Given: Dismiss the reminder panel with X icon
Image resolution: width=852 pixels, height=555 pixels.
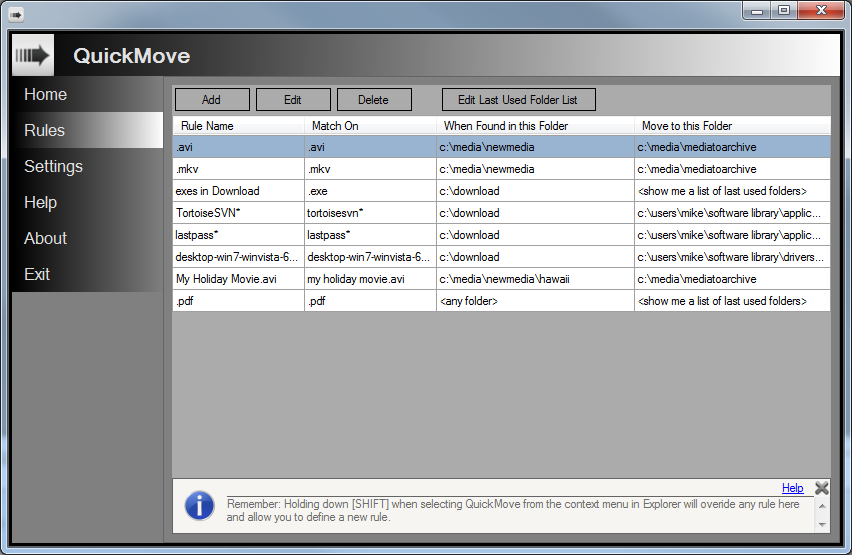Looking at the screenshot, I should [x=821, y=488].
